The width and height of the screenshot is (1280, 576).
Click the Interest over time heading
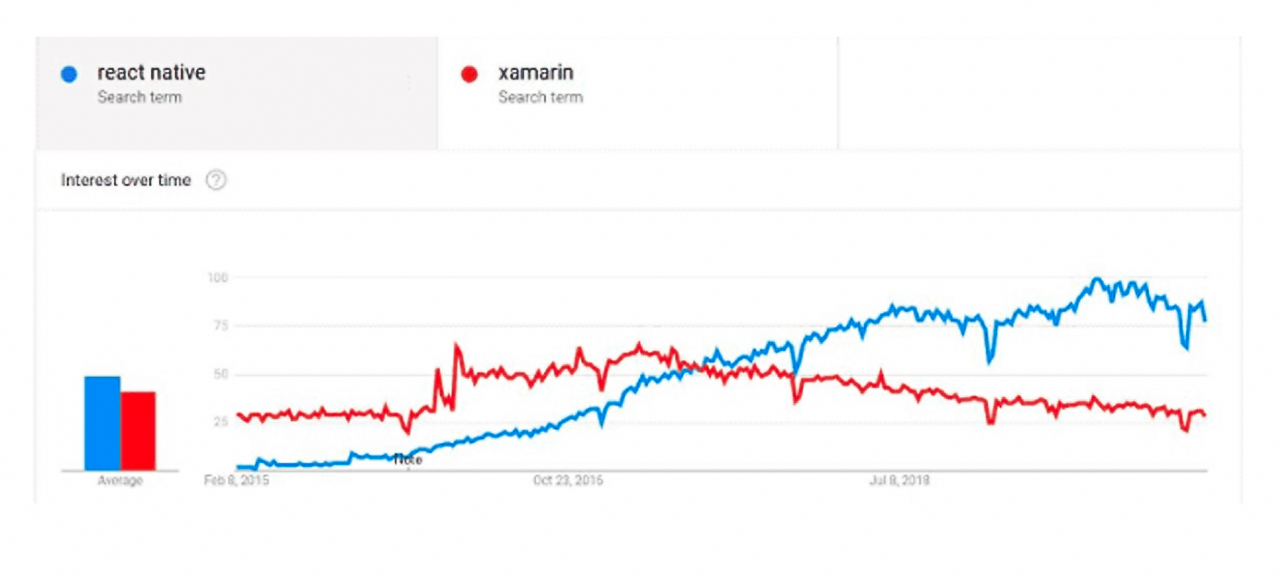click(x=124, y=180)
